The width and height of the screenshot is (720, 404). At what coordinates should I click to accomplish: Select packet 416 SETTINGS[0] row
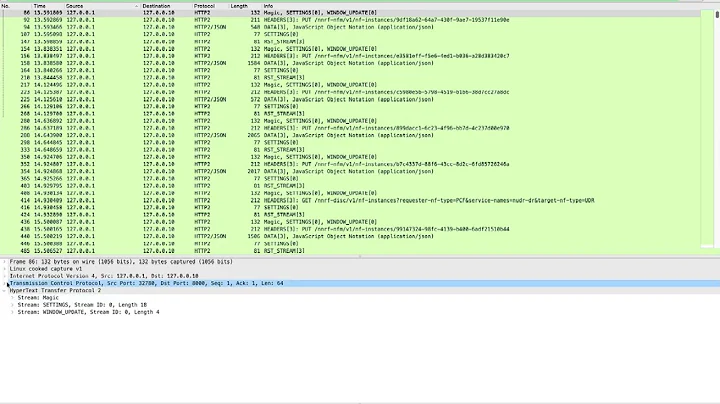350,207
